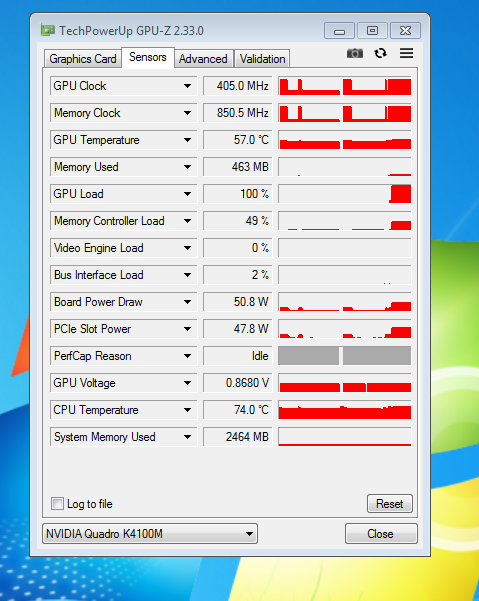Minimize the GPU-Z window
479x601 pixels.
click(339, 31)
